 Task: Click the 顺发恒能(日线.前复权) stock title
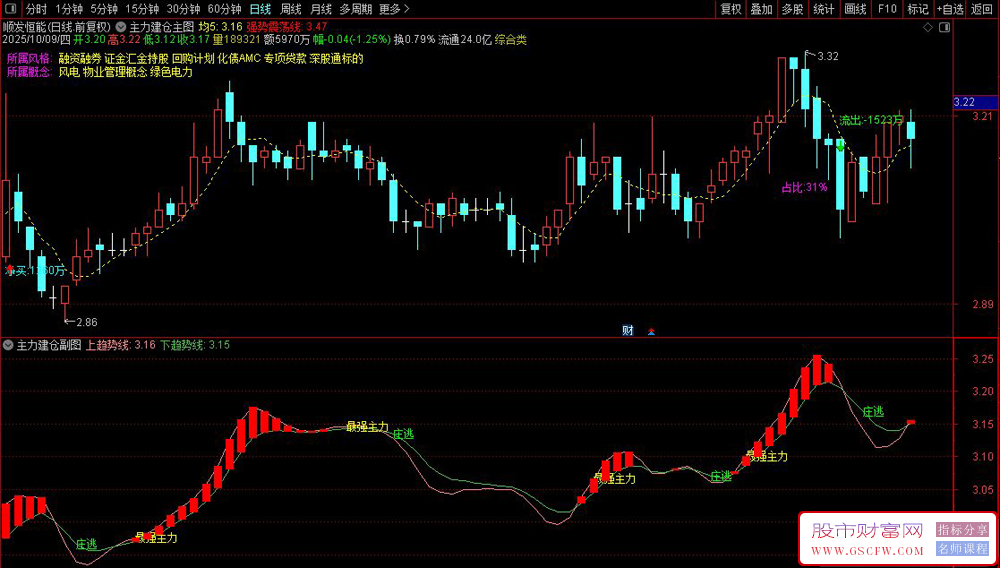click(x=57, y=27)
